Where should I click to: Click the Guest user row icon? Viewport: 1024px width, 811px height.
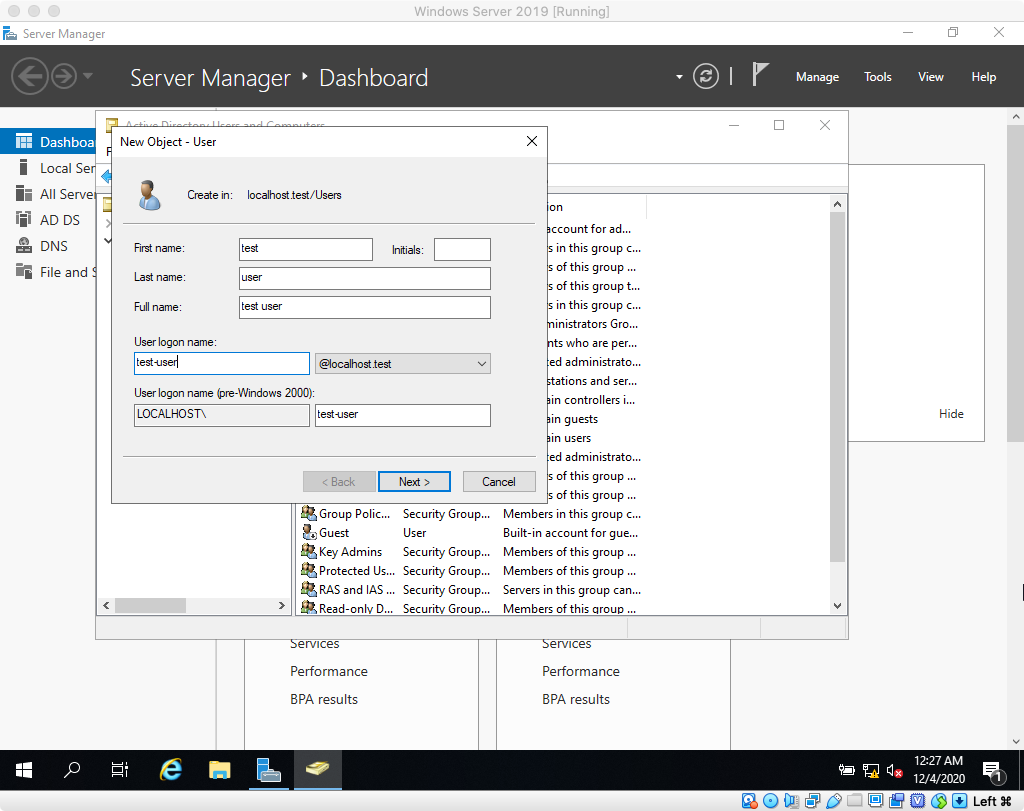tap(309, 532)
